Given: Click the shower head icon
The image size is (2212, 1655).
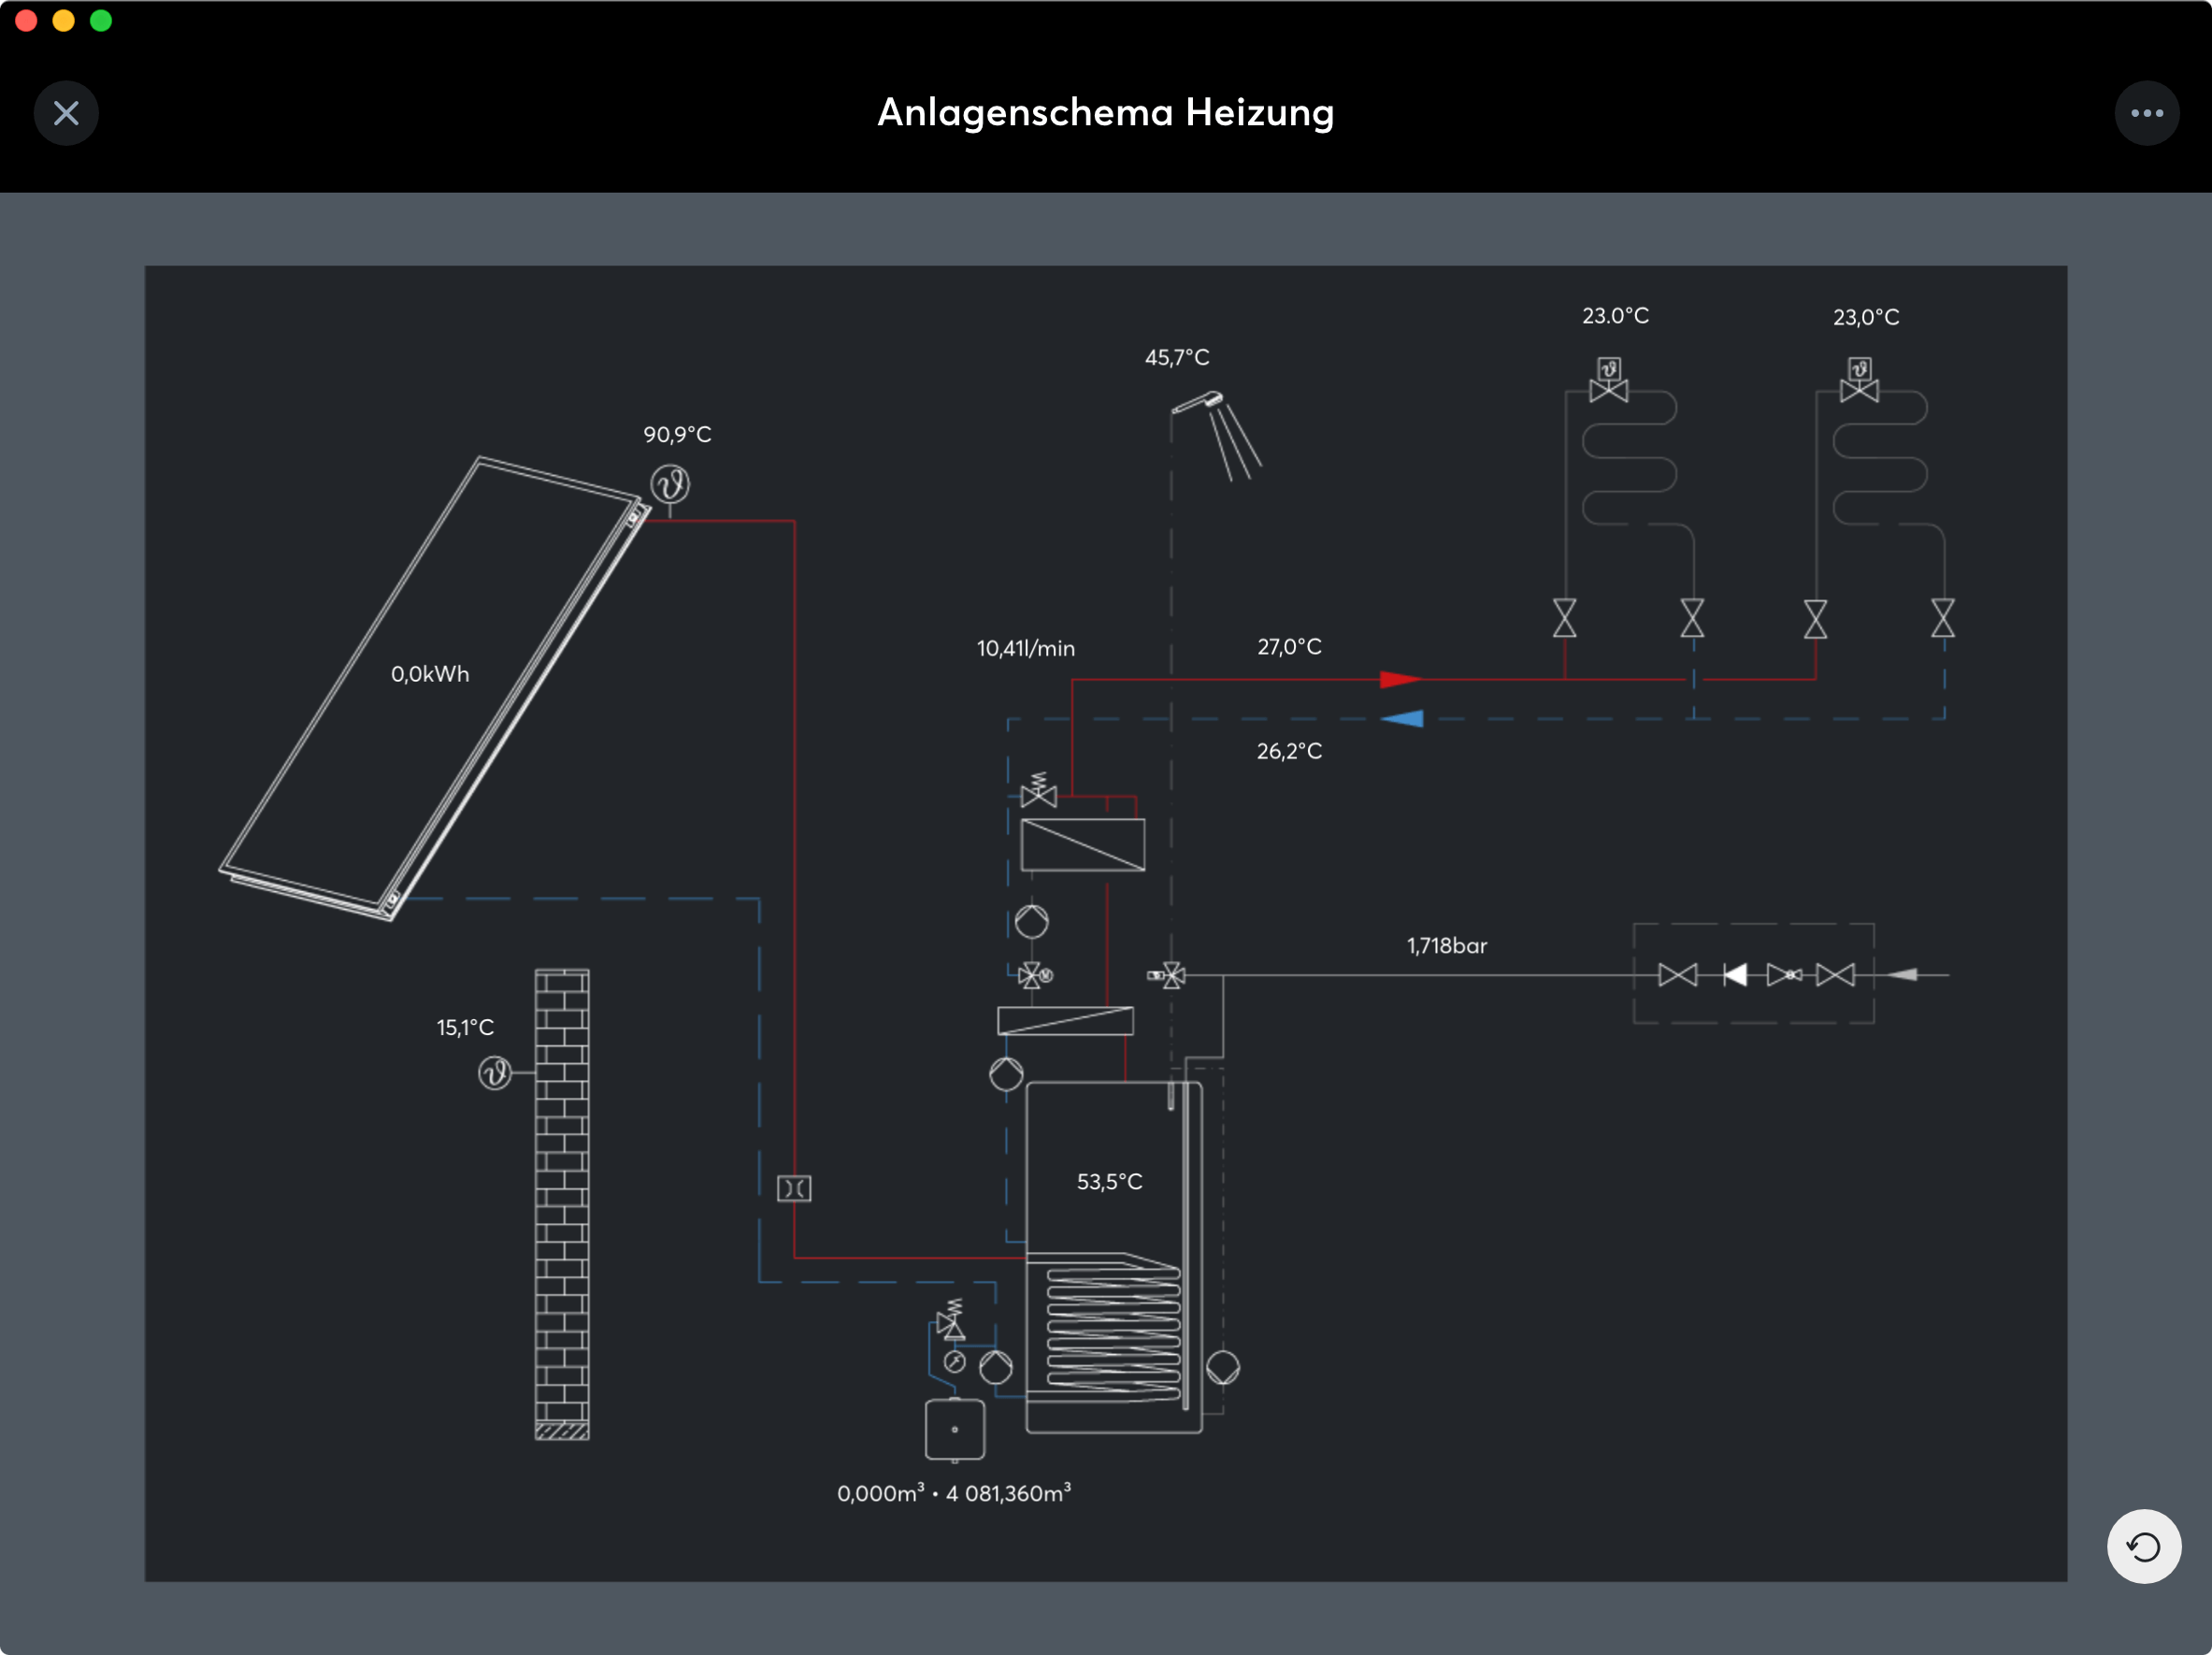Looking at the screenshot, I should click(x=1212, y=403).
